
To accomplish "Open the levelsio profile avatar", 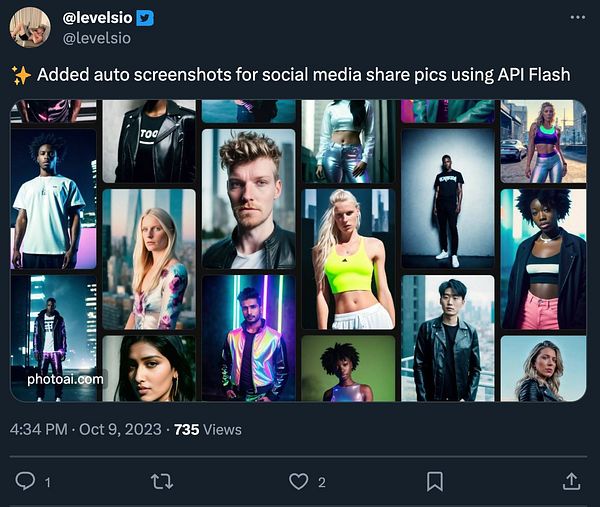I will (30, 28).
